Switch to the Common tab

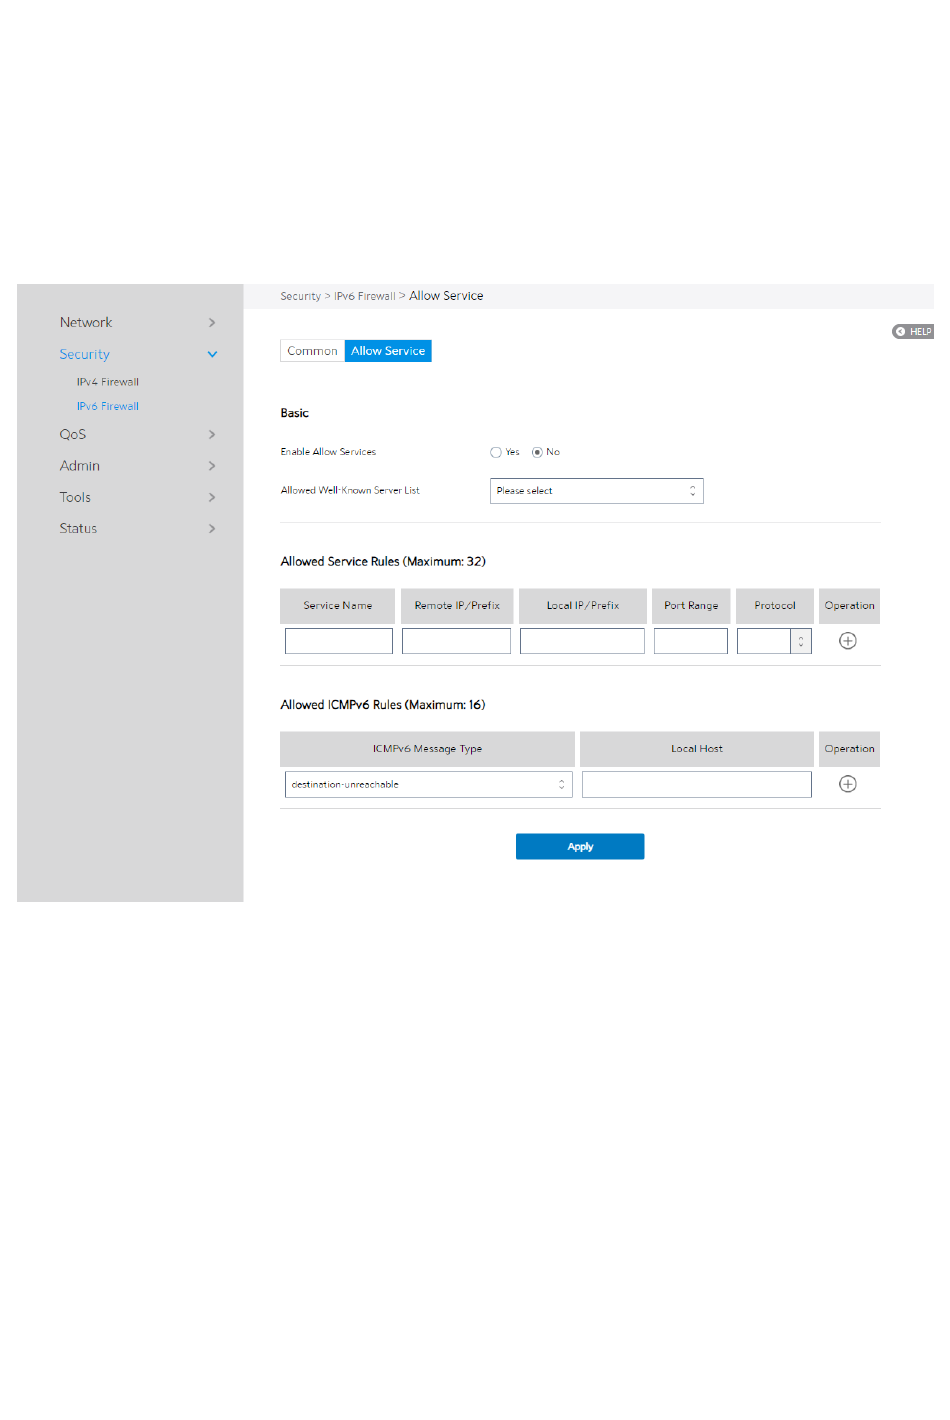coord(312,351)
